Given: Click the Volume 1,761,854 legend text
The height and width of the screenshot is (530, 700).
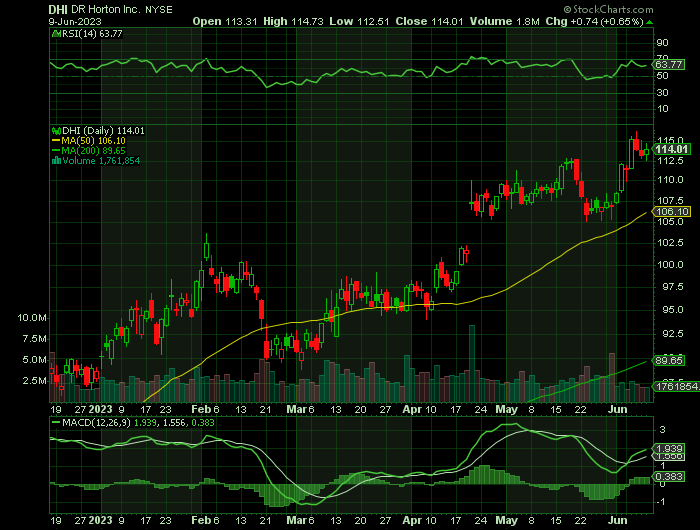Looking at the screenshot, I should coord(101,161).
